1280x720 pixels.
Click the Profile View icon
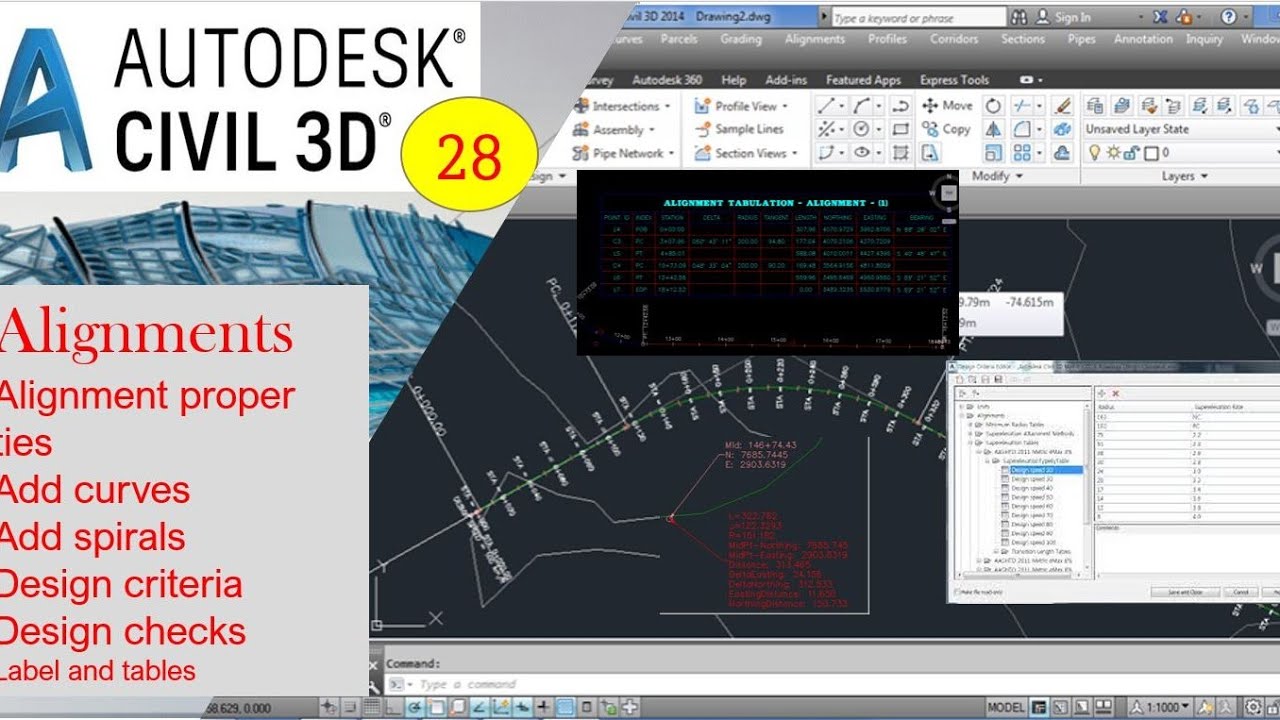[x=703, y=106]
